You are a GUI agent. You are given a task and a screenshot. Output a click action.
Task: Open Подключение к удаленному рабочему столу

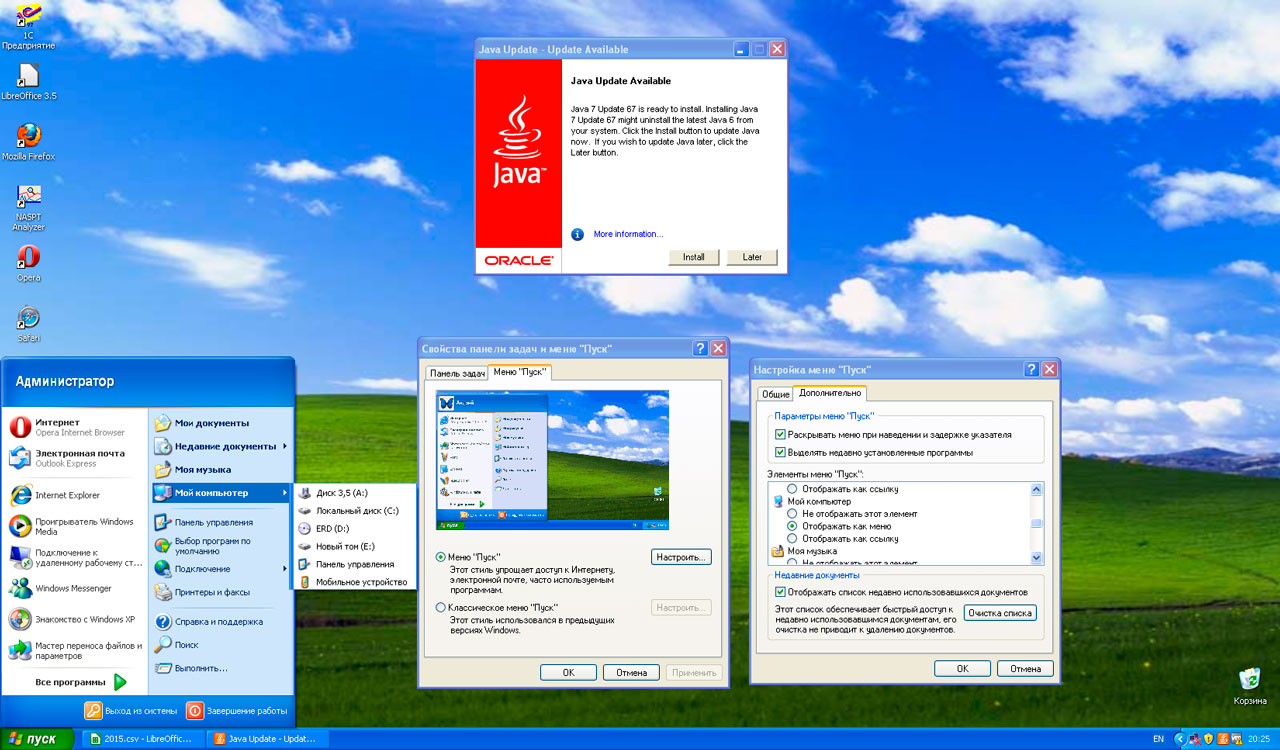click(73, 557)
